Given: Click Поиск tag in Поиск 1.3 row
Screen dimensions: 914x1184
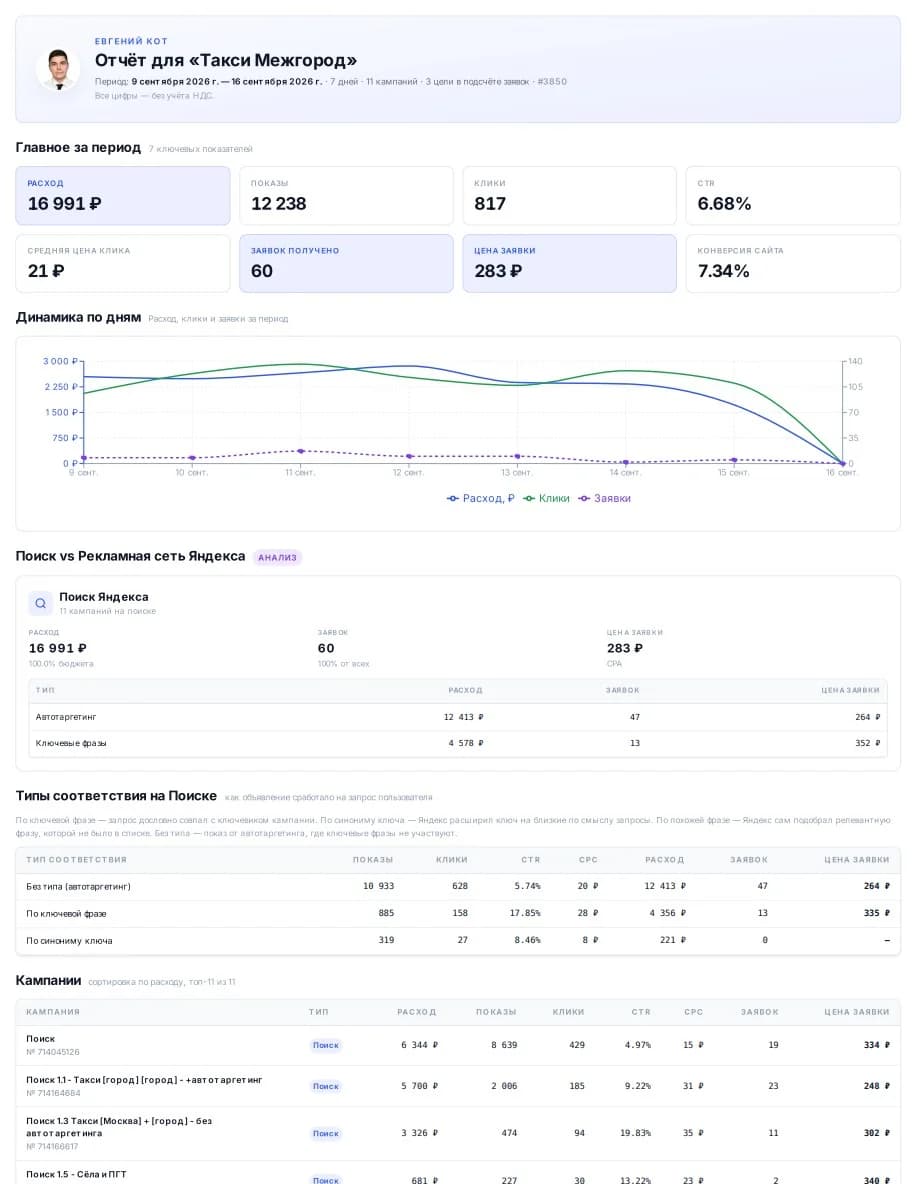Looking at the screenshot, I should coord(326,1133).
